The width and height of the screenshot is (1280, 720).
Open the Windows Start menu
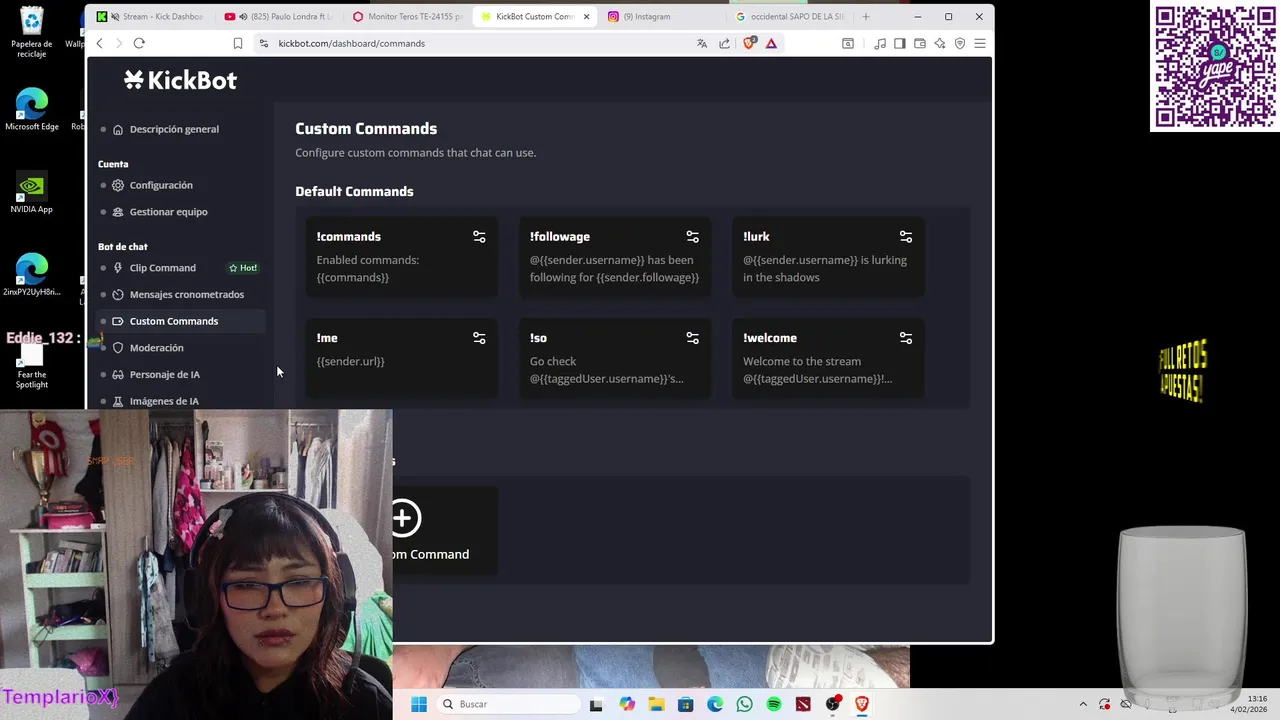418,704
